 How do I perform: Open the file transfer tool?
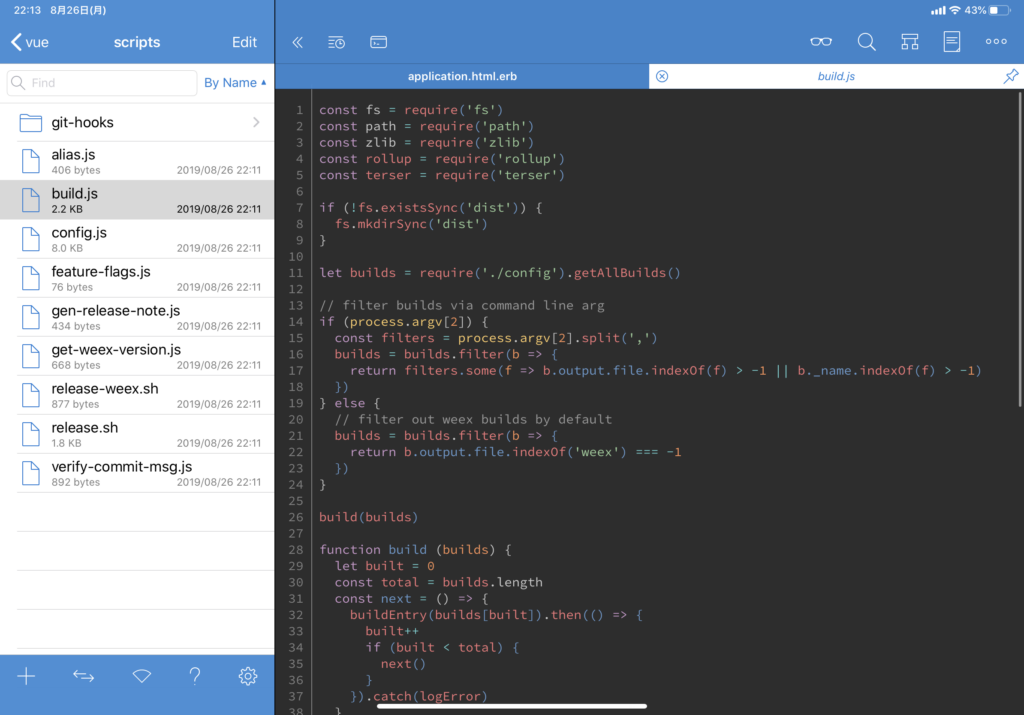point(84,675)
